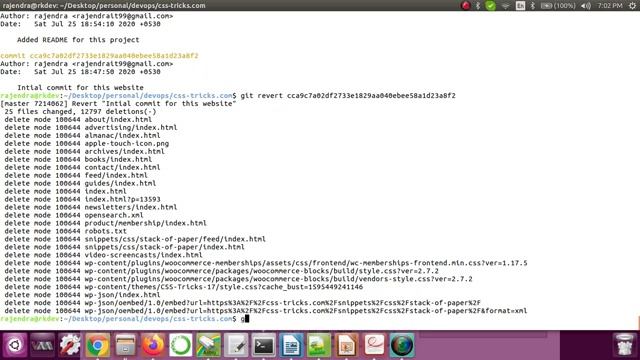The image size is (640, 360).
Task: Click the date line 'Sat Jul 25 18:54:10'
Action: [x=80, y=24]
